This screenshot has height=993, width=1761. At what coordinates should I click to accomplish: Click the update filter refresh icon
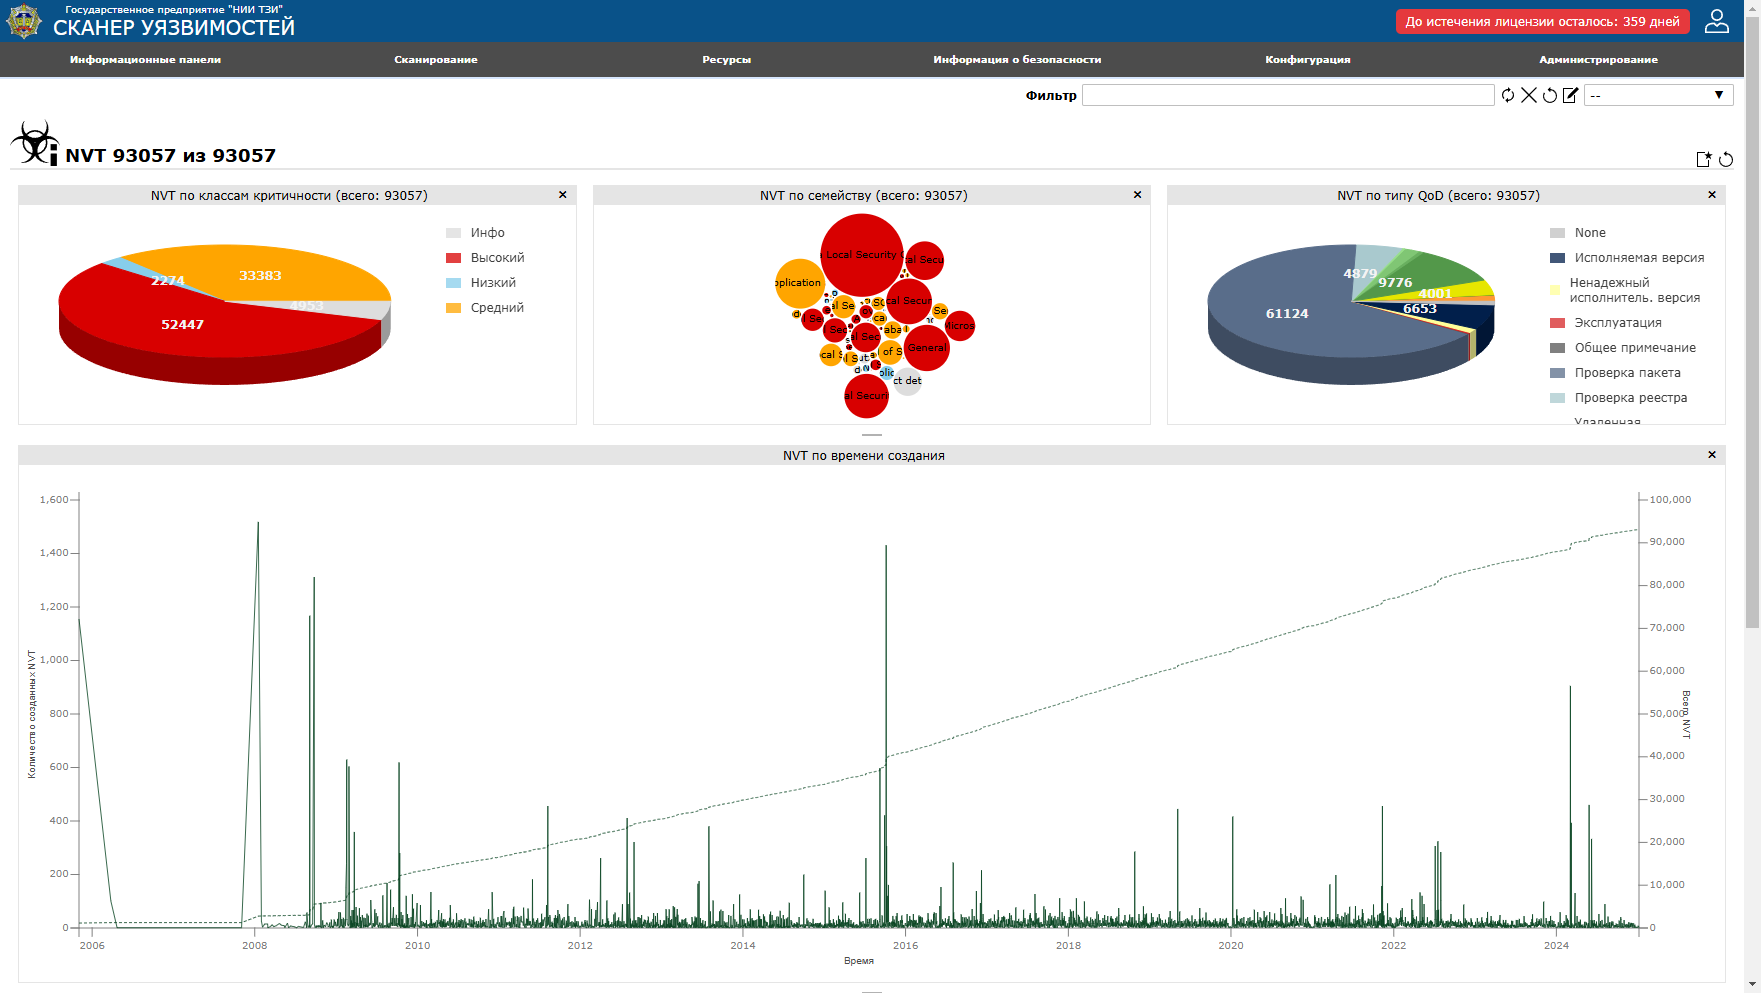1508,95
